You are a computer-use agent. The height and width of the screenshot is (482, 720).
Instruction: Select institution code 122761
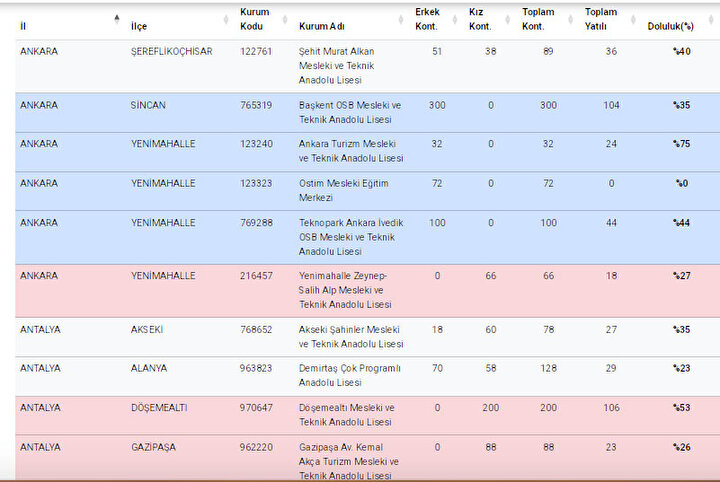256,51
